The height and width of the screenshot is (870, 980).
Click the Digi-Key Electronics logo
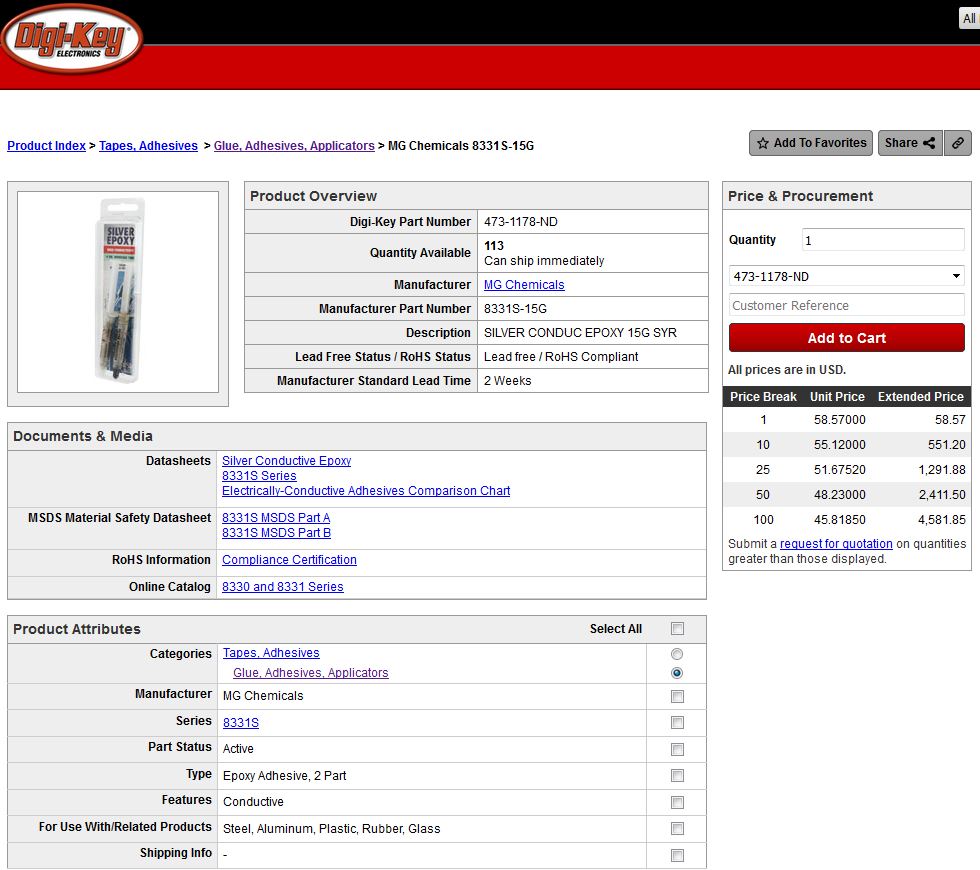71,39
